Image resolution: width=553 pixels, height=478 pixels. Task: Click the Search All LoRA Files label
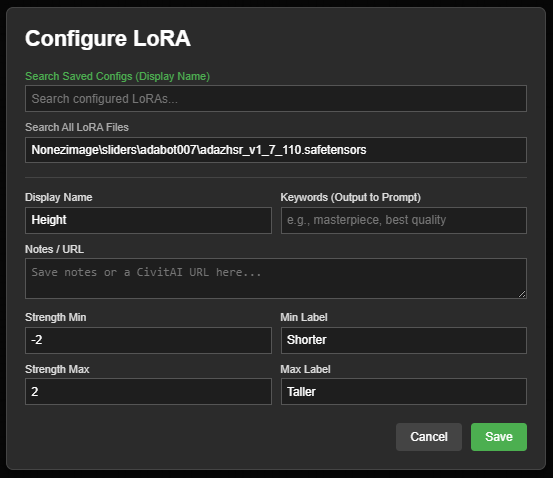77,127
